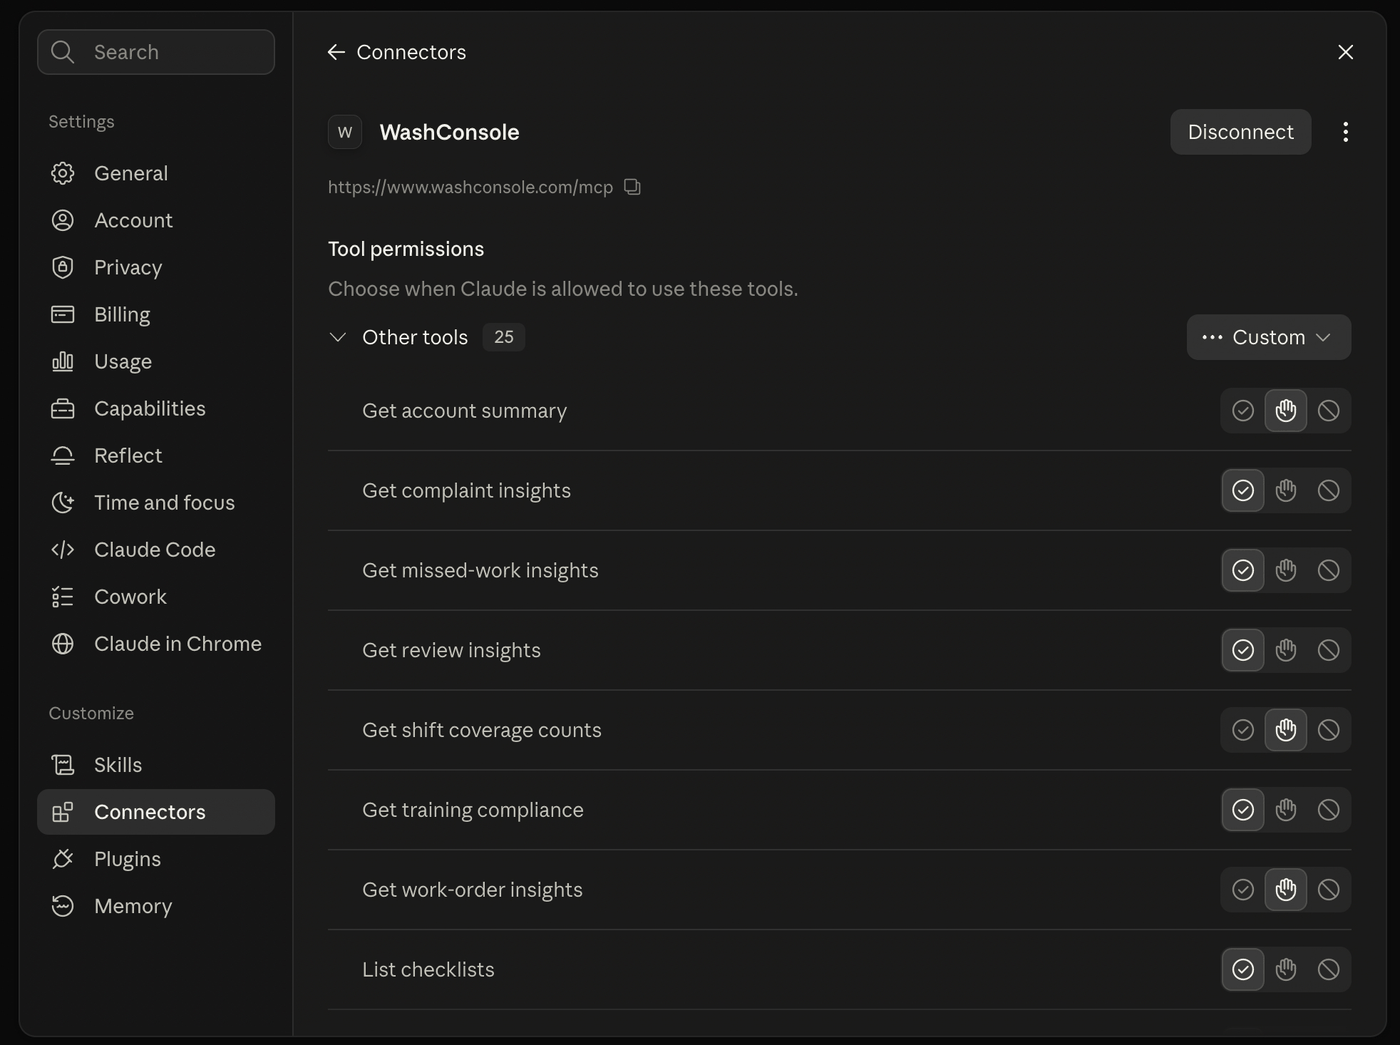This screenshot has width=1400, height=1045.
Task: Block the Get shift coverage counts tool
Action: pyautogui.click(x=1328, y=731)
